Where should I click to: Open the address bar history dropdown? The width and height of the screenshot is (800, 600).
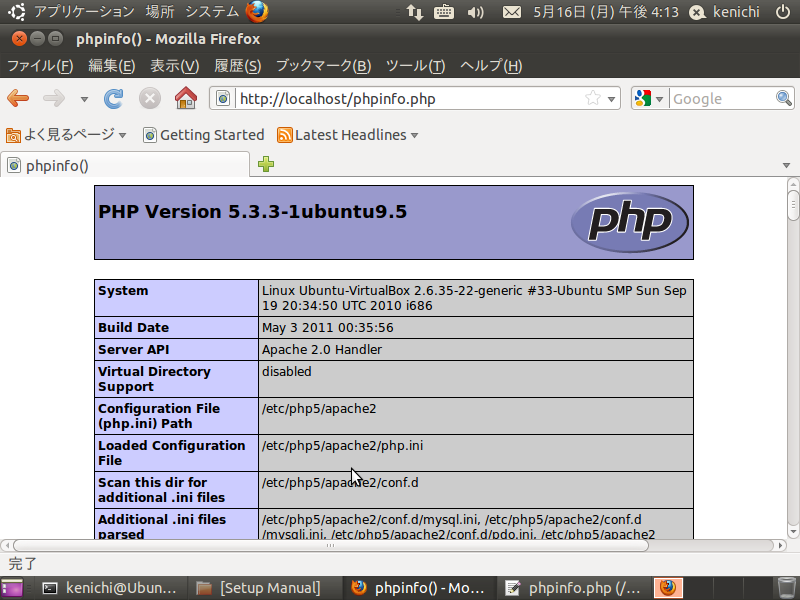[611, 99]
